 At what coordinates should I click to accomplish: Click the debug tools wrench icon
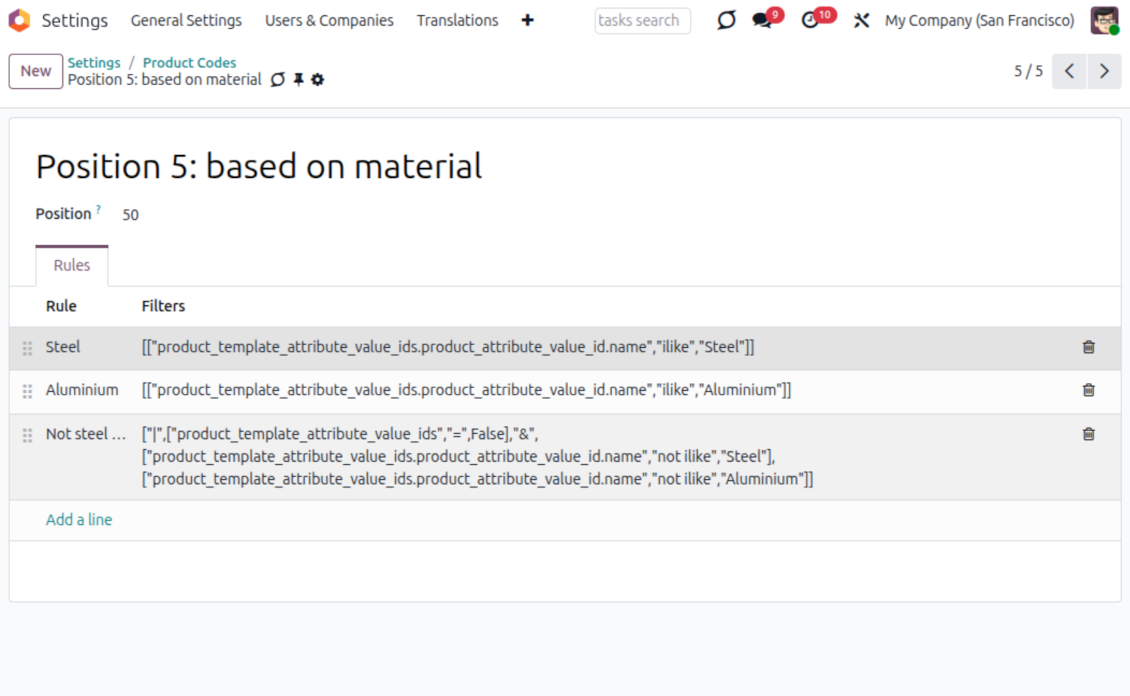pyautogui.click(x=861, y=21)
